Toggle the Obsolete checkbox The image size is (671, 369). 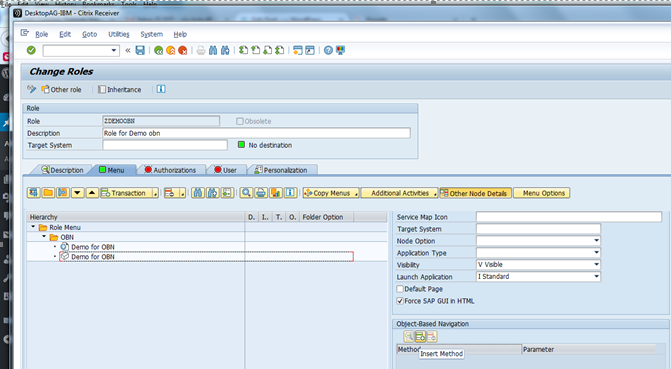[240, 121]
